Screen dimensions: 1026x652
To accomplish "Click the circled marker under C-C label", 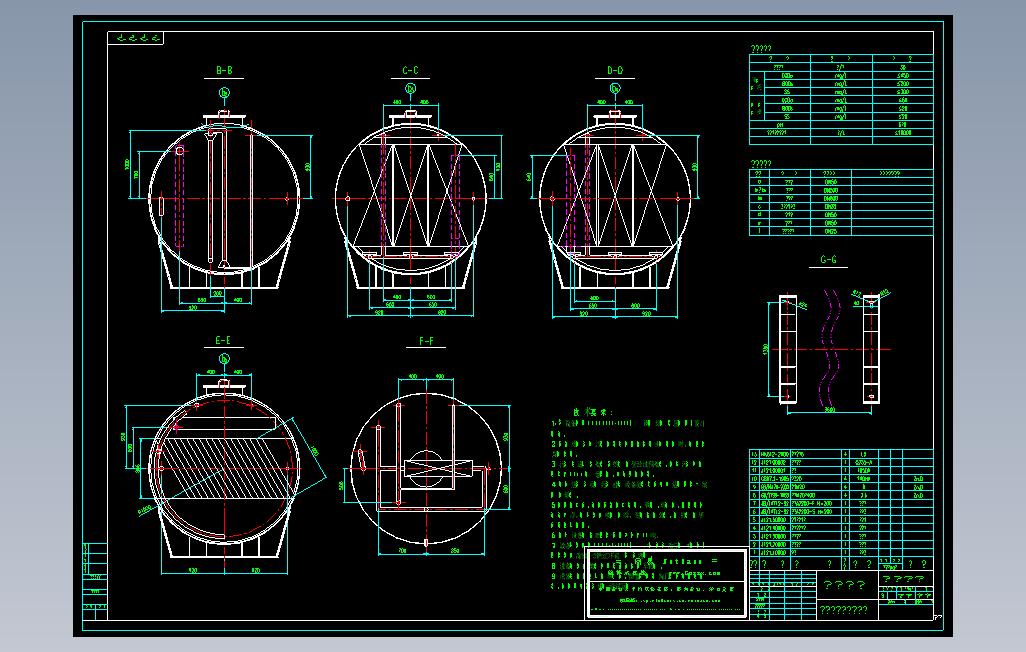I will (411, 88).
